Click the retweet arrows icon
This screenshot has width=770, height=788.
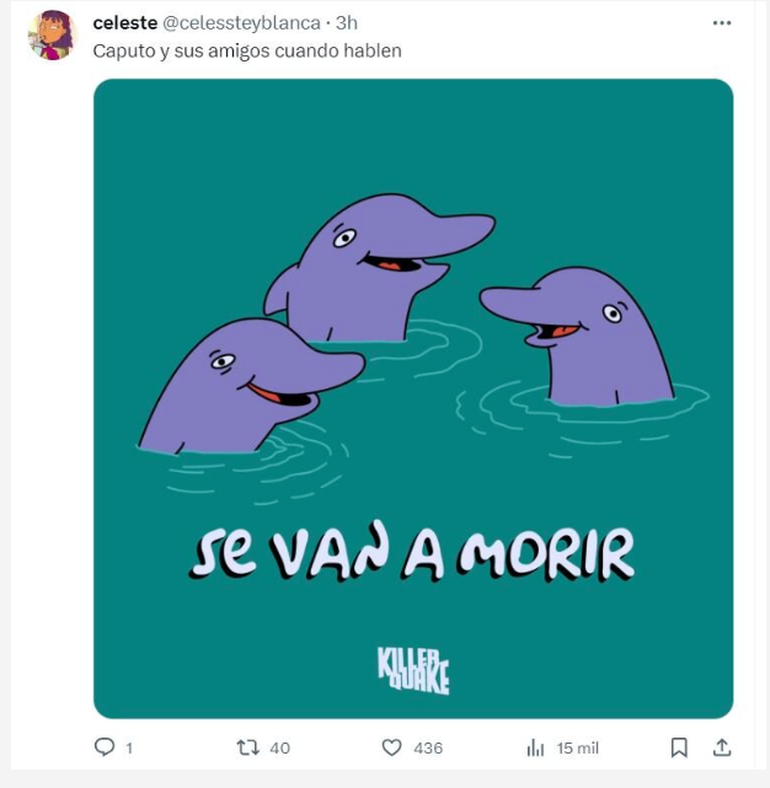tap(248, 748)
